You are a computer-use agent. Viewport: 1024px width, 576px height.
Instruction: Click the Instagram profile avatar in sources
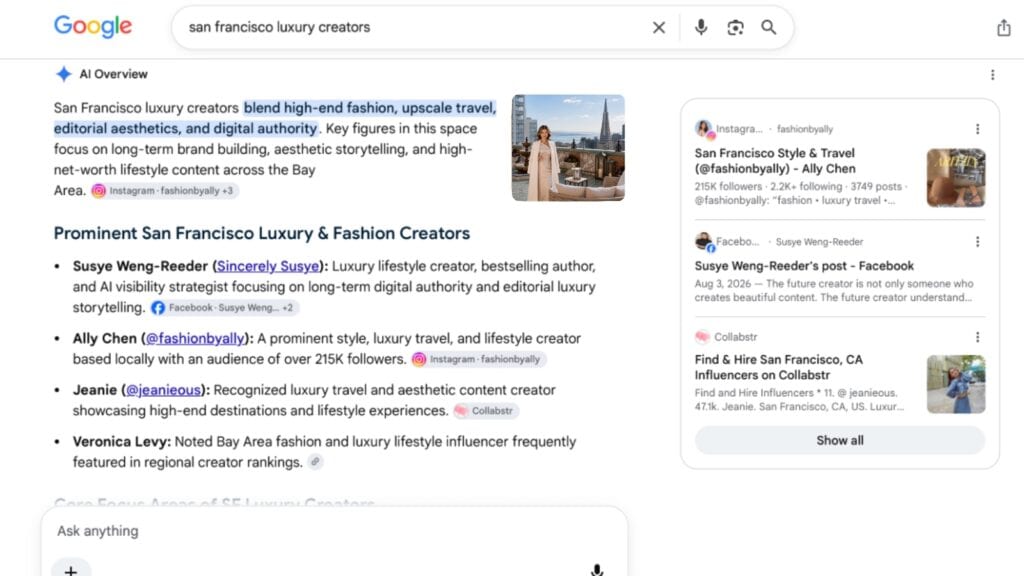coord(703,129)
